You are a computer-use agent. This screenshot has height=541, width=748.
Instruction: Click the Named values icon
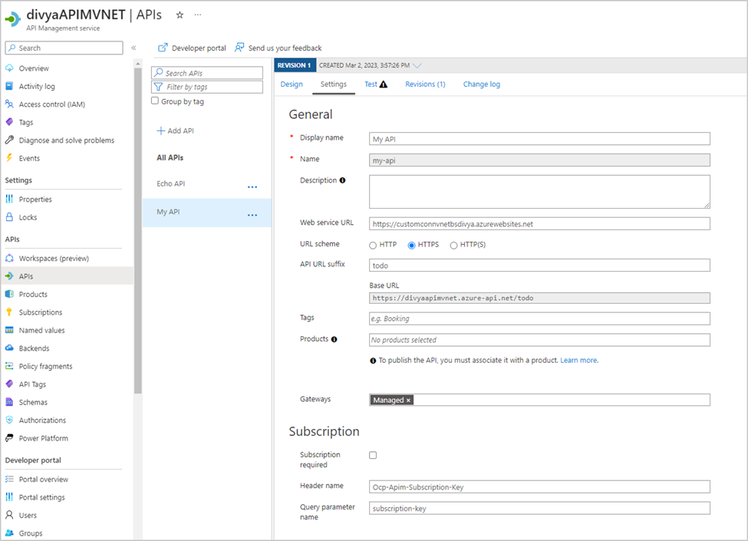point(10,330)
